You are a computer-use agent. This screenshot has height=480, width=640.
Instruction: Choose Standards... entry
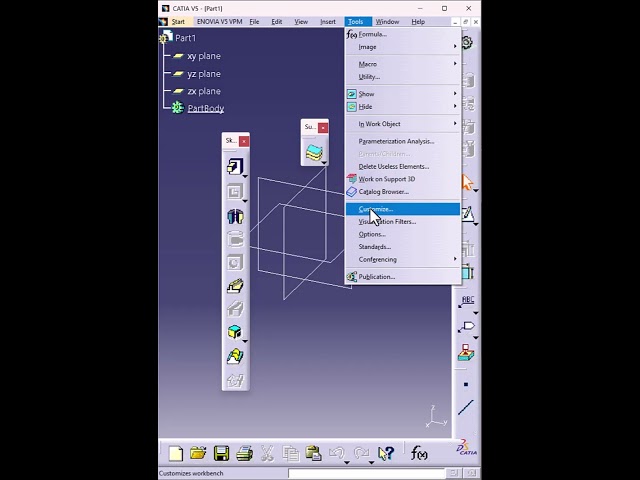point(403,247)
